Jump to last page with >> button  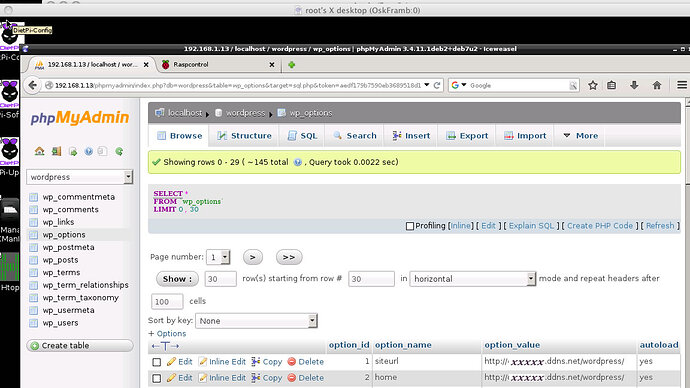pyautogui.click(x=289, y=257)
